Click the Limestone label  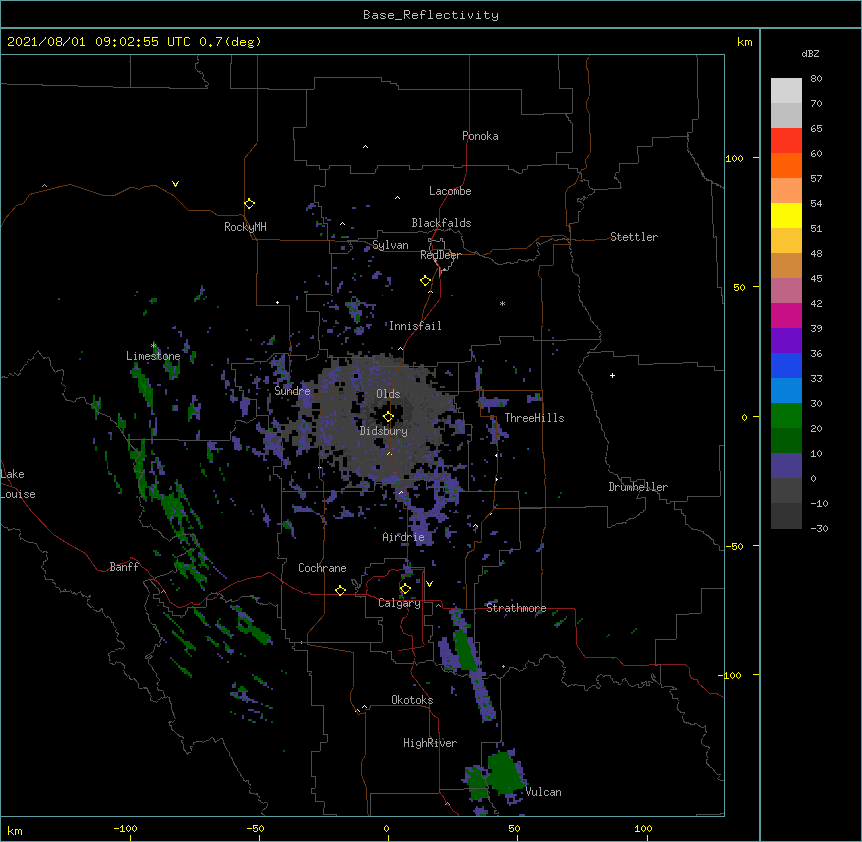point(153,356)
